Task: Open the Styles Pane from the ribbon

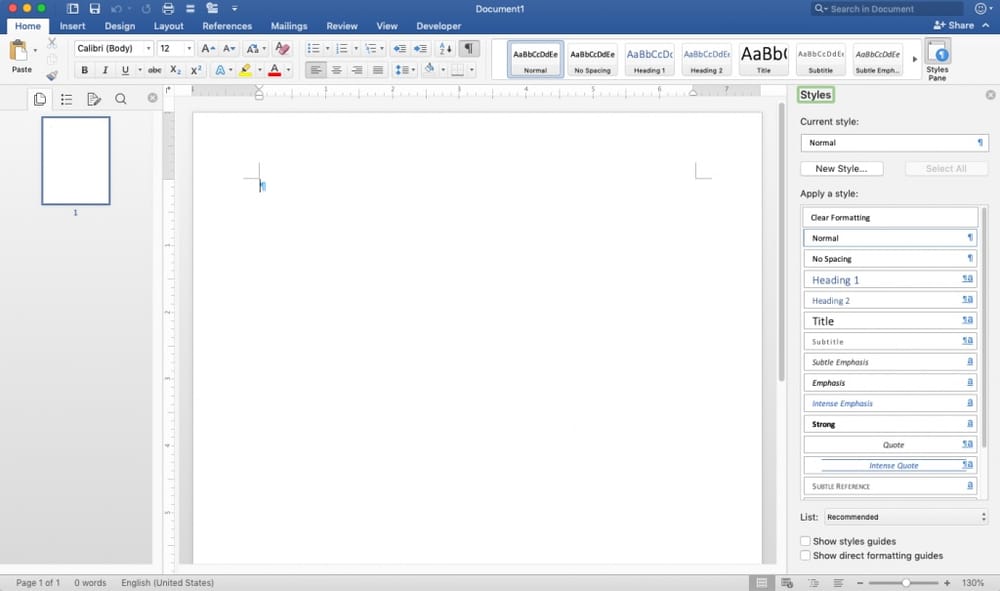Action: 938,58
